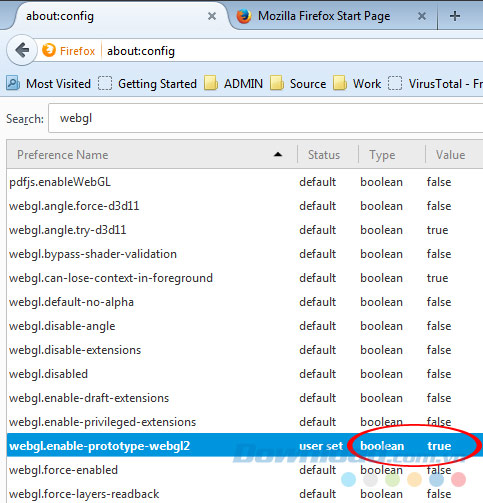Click the Getting Started bookmark
Viewport: 483px width, 503px height.
pos(147,83)
